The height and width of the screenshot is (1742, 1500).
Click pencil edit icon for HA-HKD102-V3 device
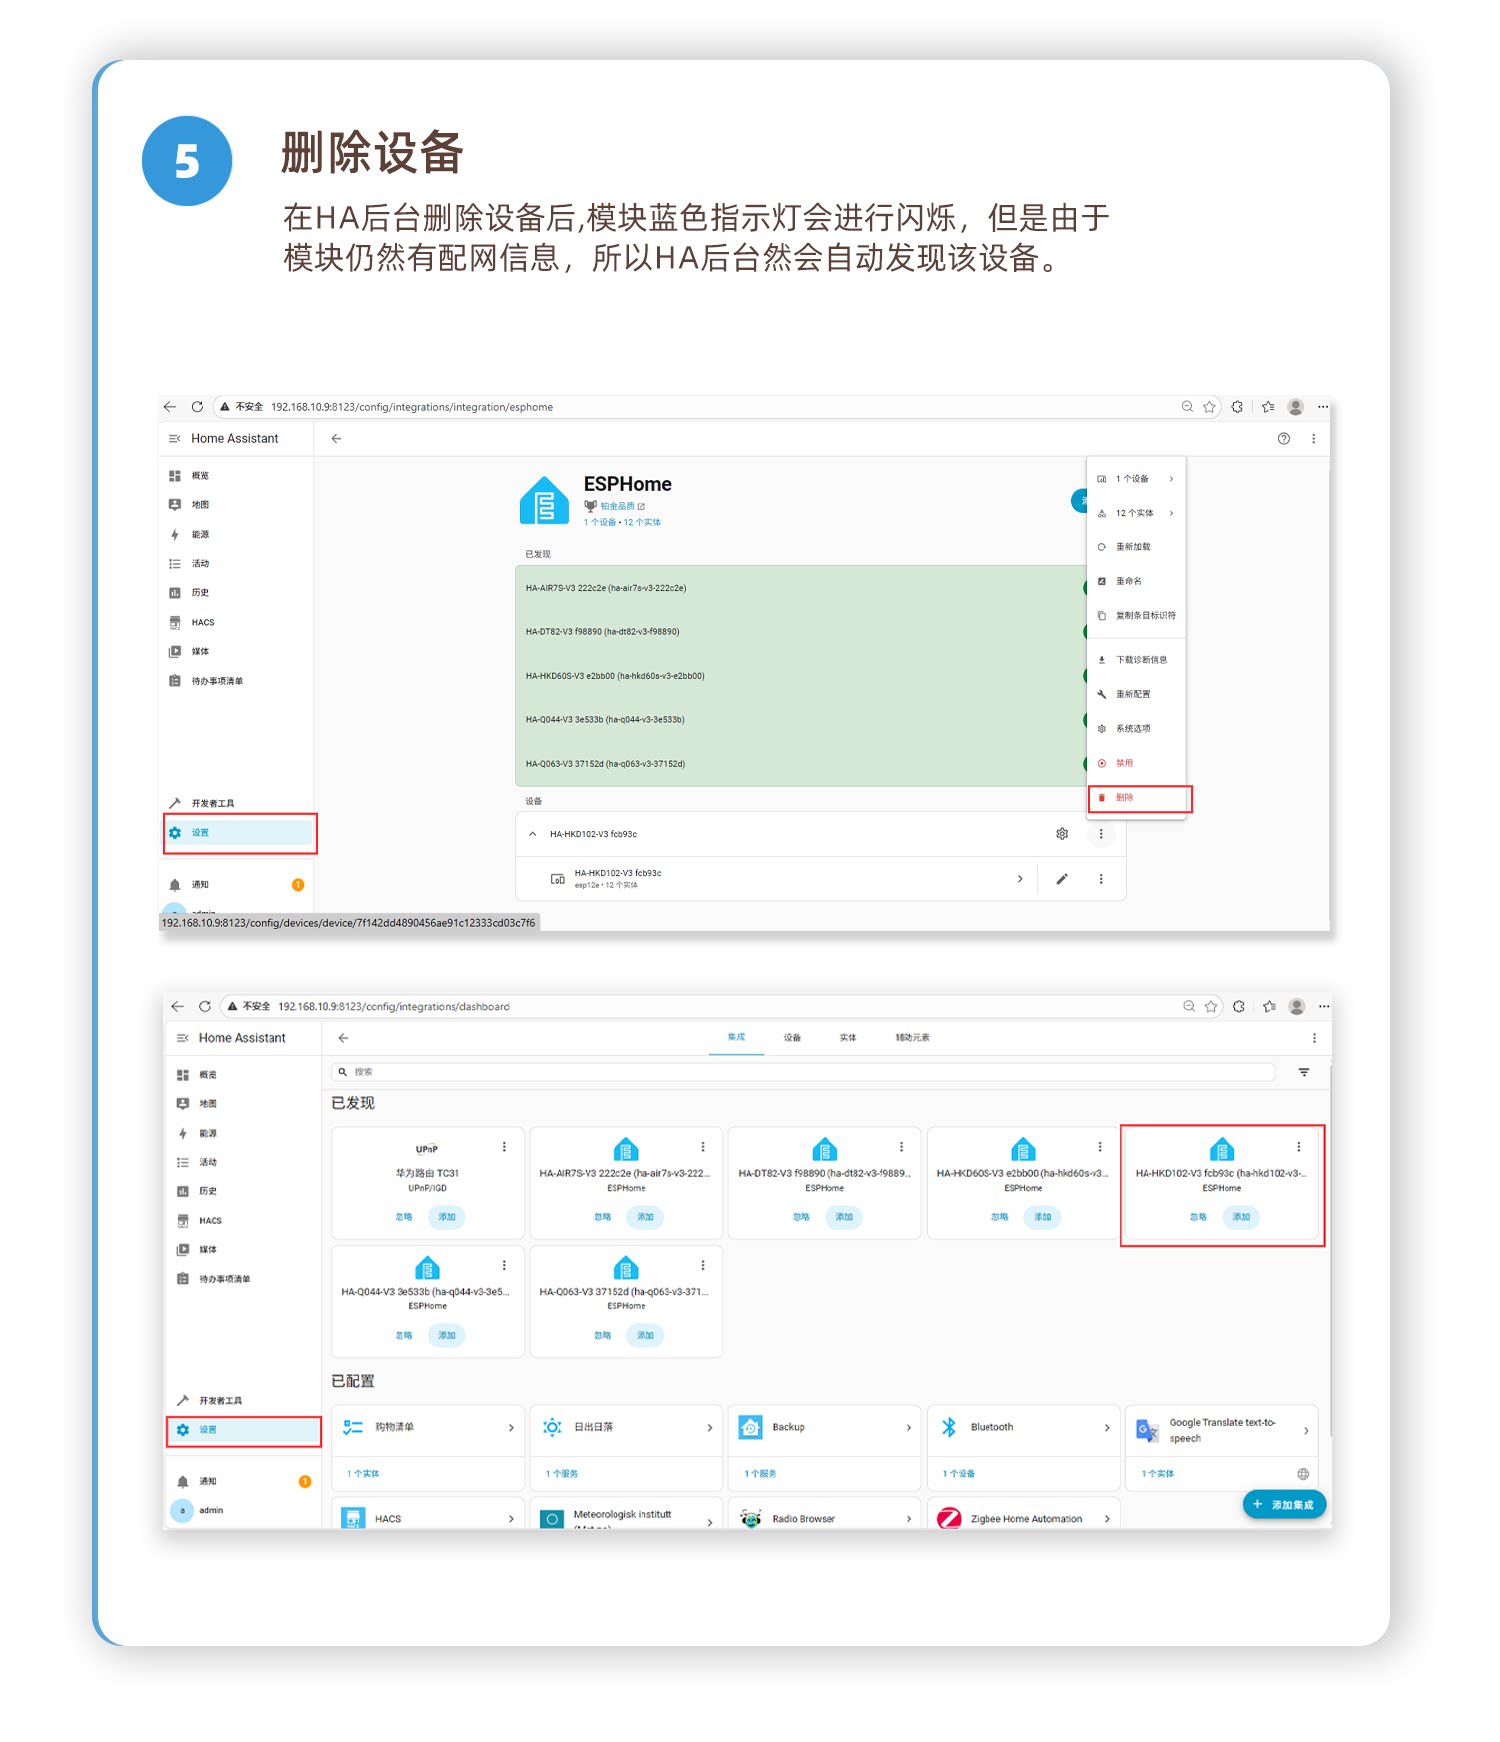click(1062, 879)
